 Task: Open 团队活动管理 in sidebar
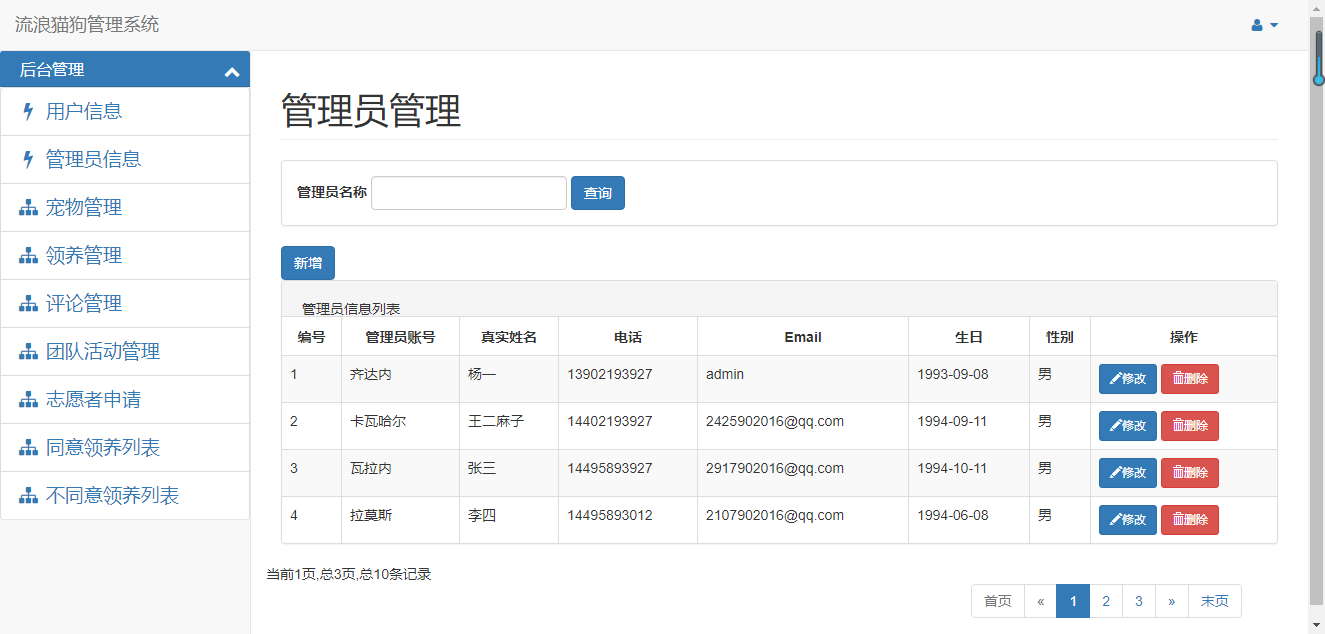tap(125, 351)
